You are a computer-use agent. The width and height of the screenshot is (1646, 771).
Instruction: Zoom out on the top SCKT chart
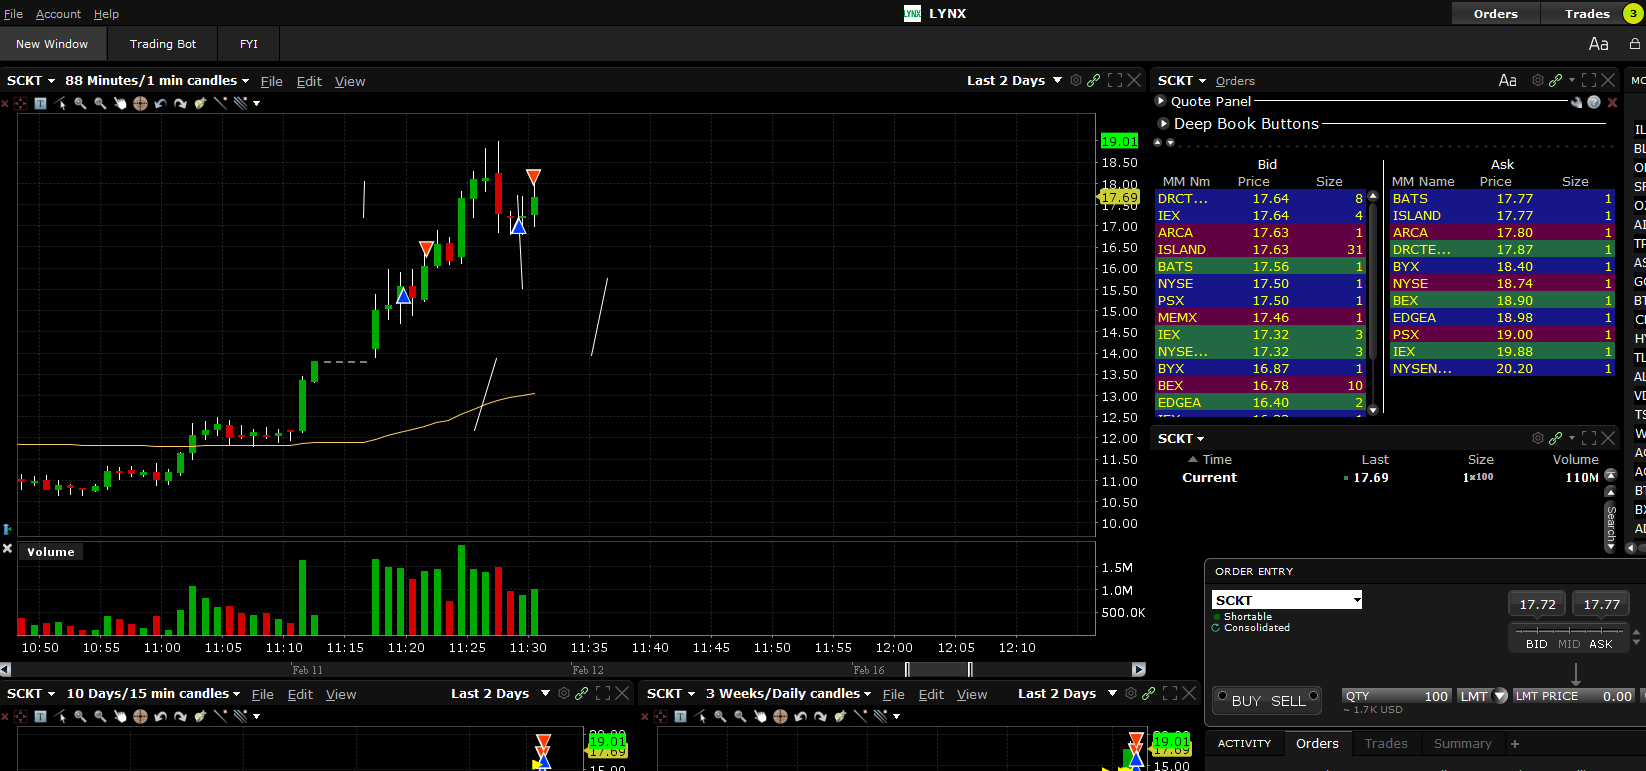pos(100,103)
